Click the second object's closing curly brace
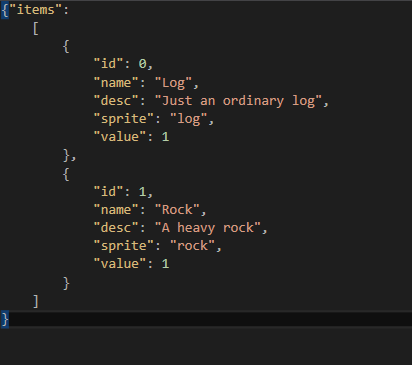Image resolution: width=412 pixels, height=365 pixels. coord(66,283)
